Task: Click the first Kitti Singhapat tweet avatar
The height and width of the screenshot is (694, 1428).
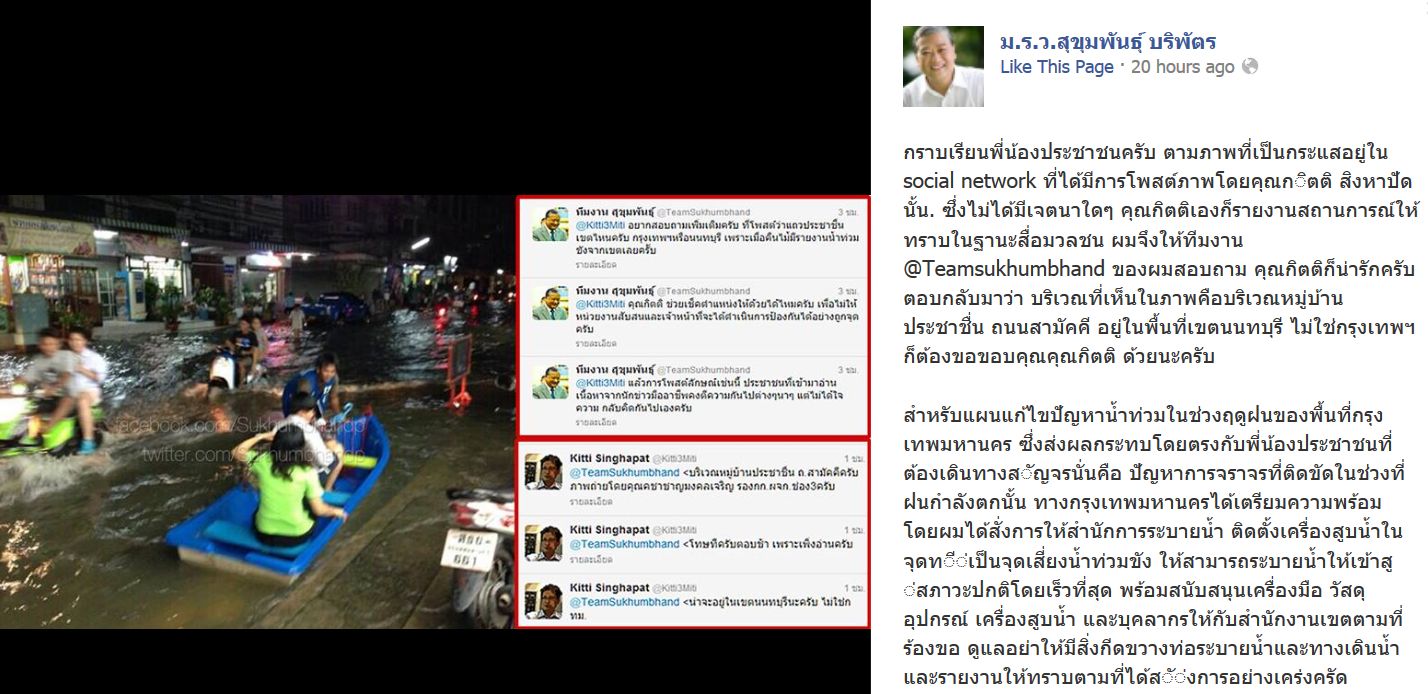Action: (546, 472)
